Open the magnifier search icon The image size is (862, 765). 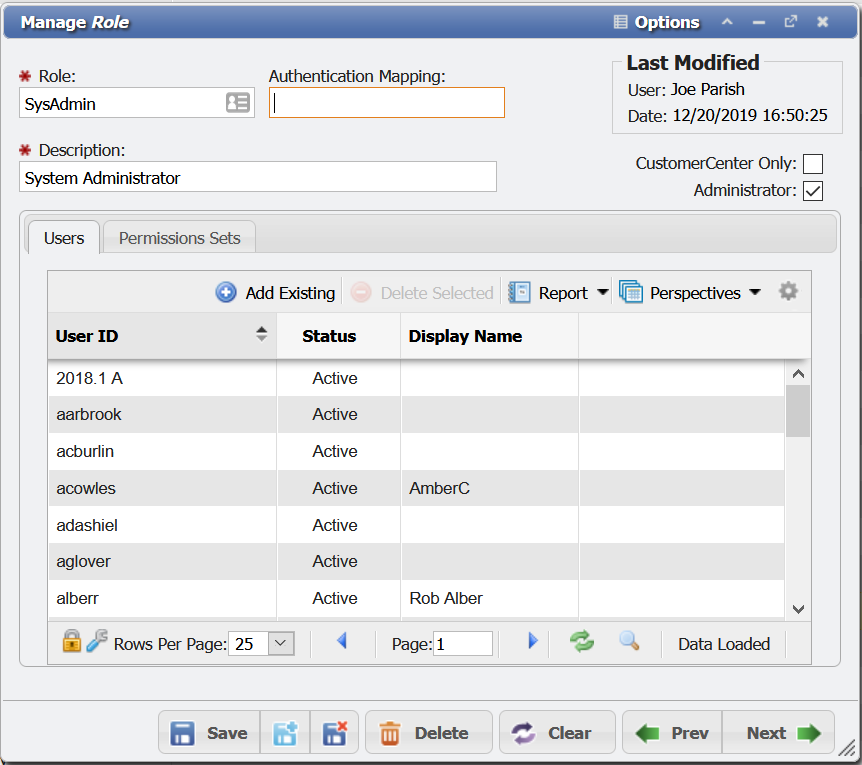tap(629, 642)
